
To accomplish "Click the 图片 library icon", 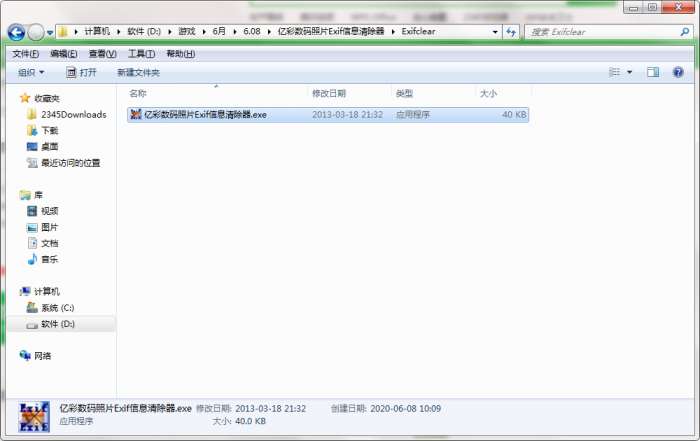I will [x=32, y=227].
